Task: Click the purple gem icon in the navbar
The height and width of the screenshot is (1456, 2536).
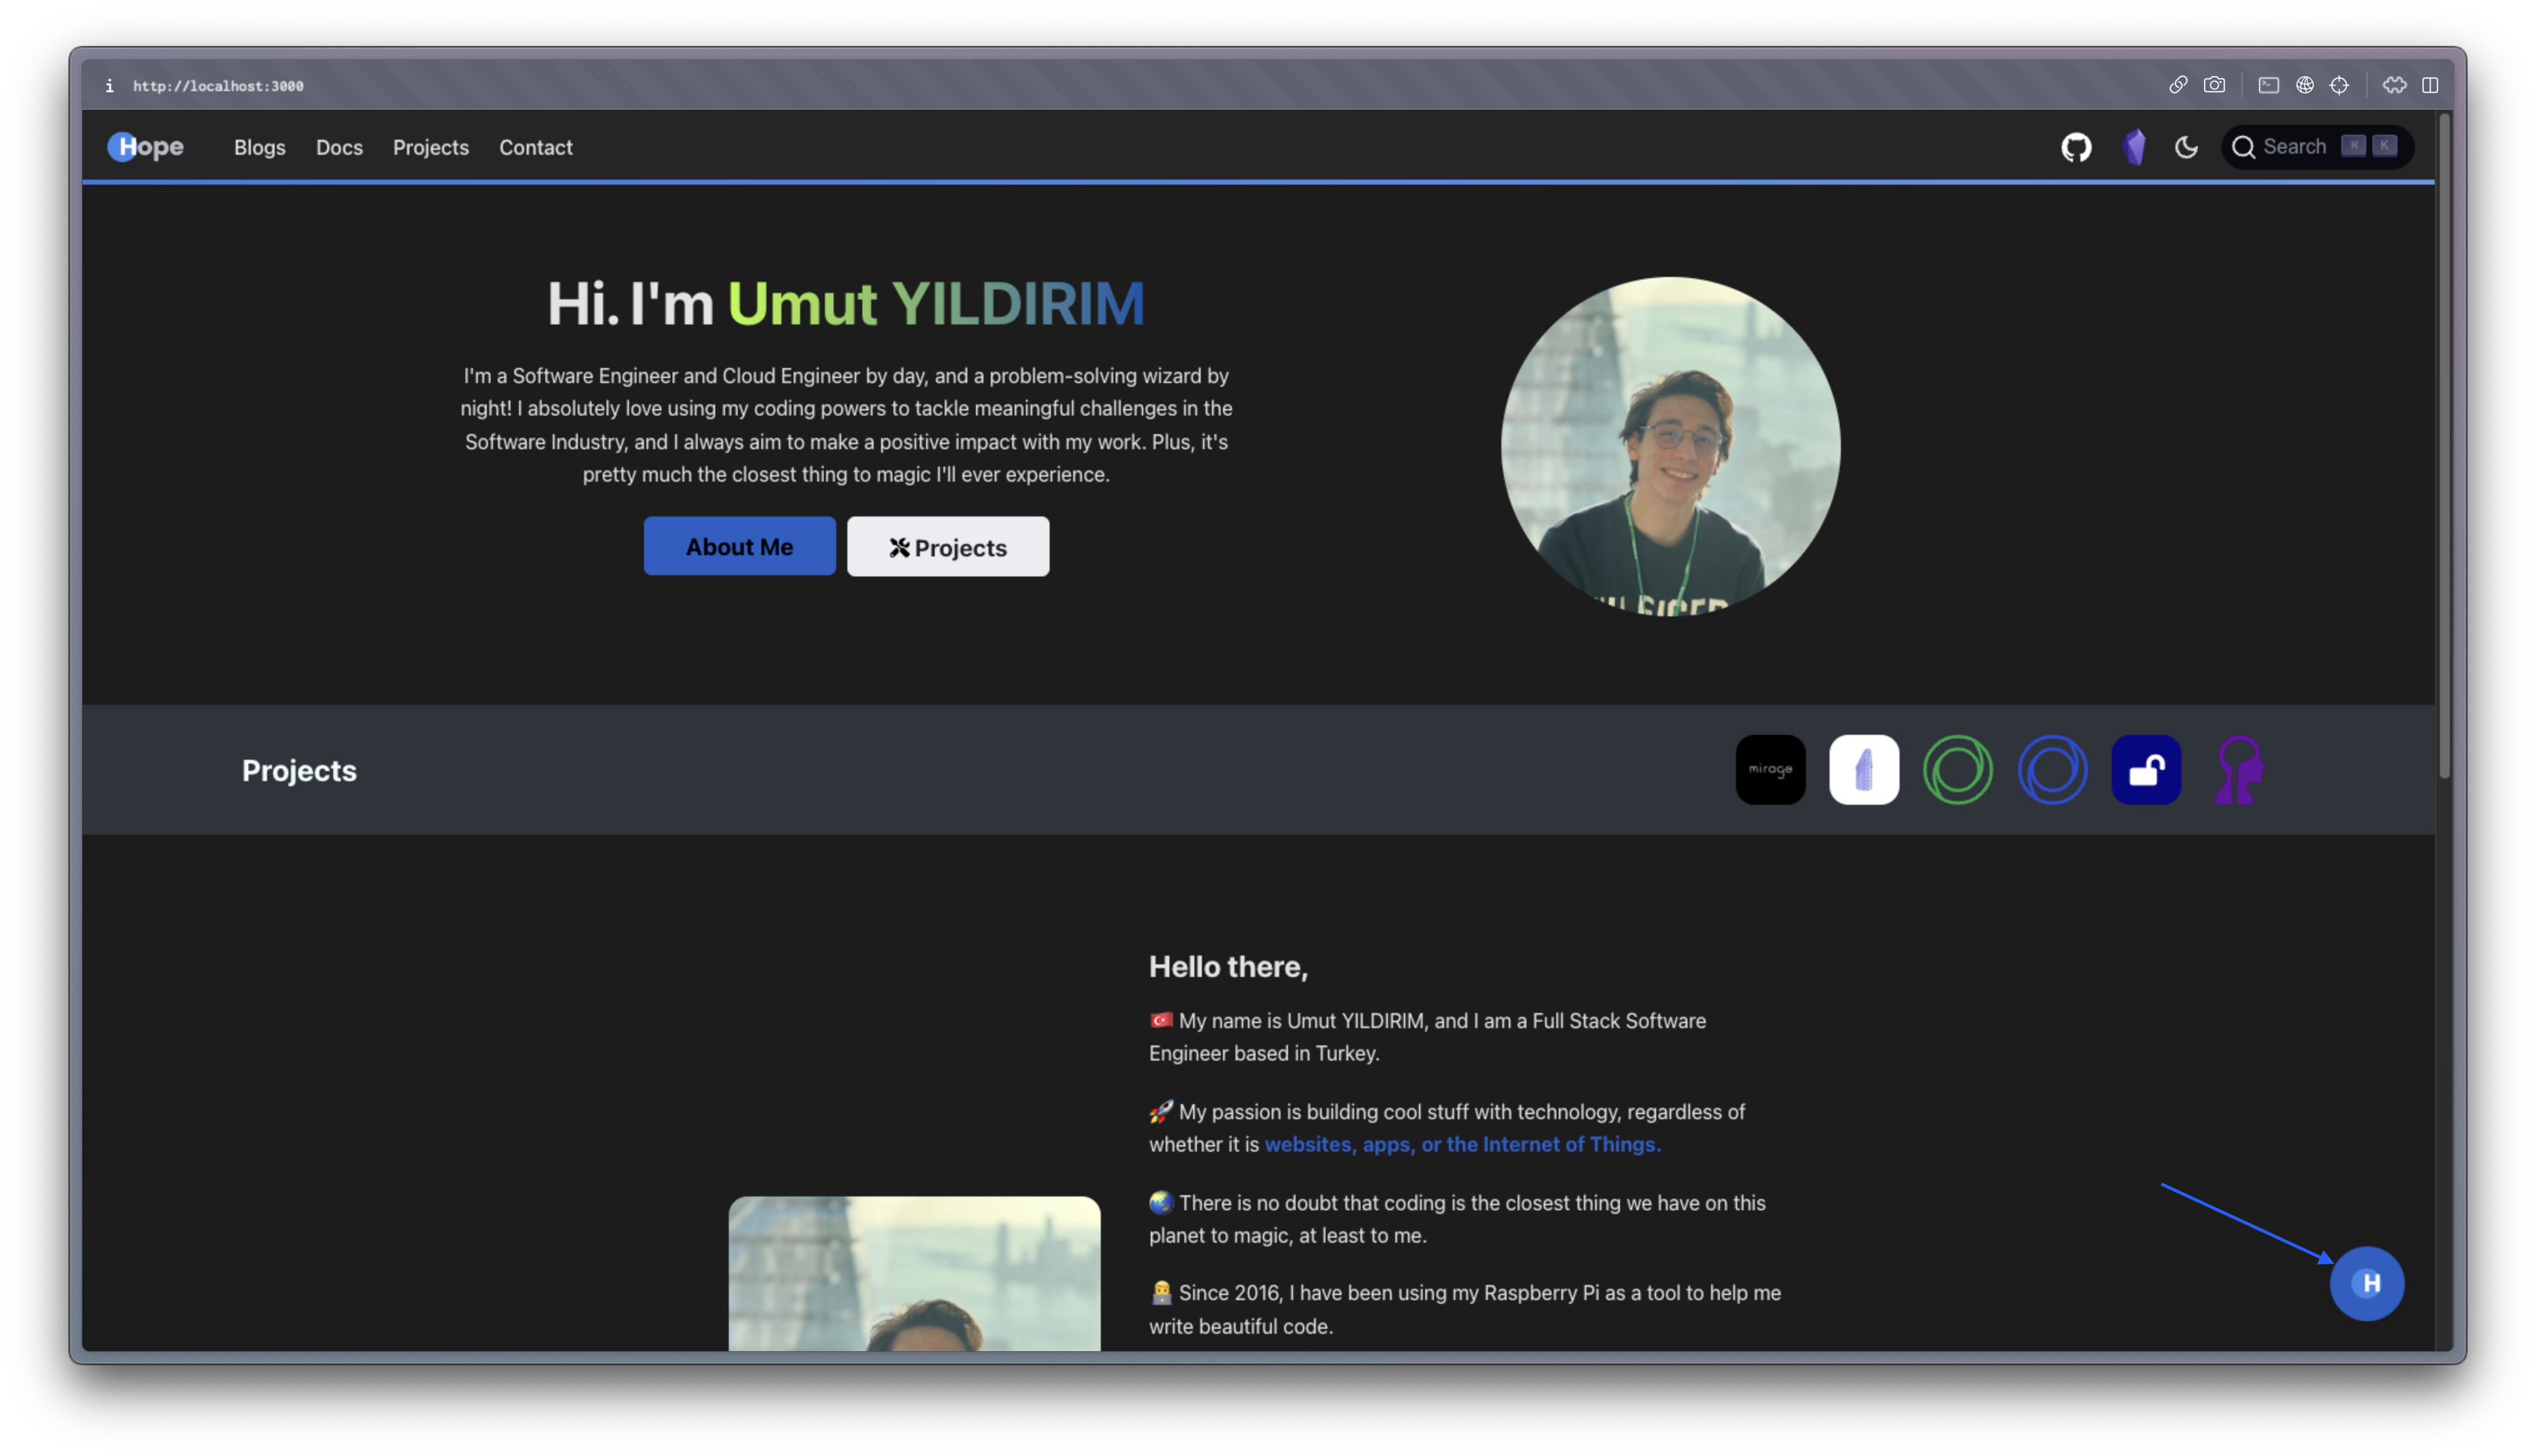Action: click(2133, 147)
